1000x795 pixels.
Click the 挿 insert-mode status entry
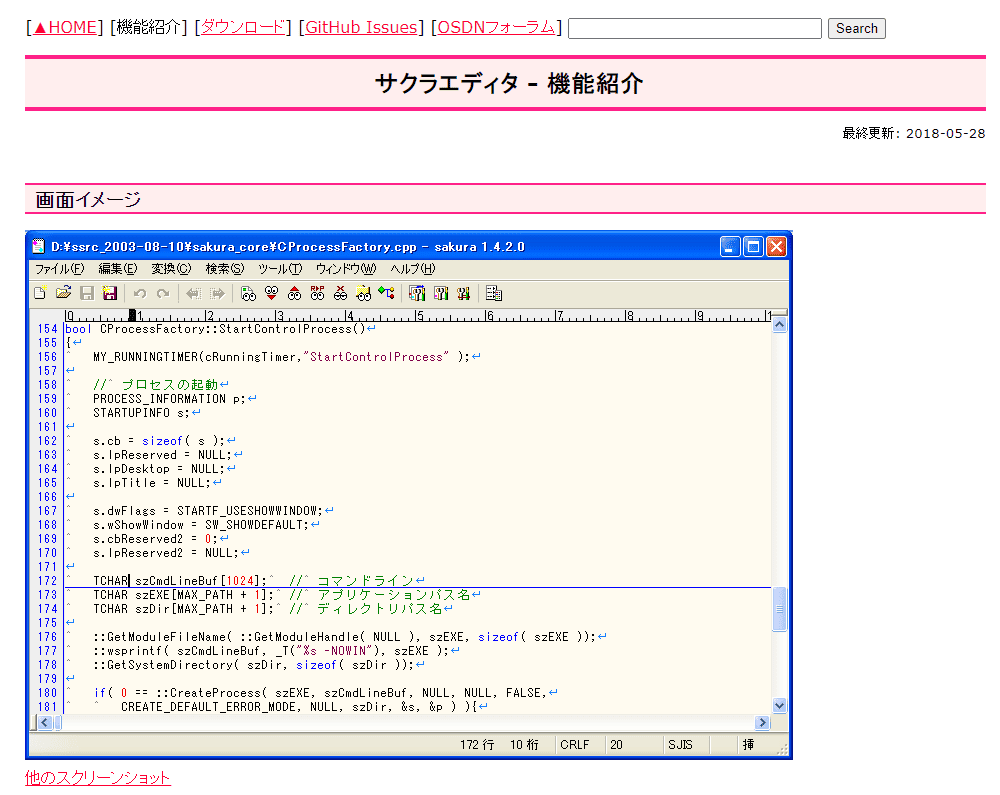[x=748, y=745]
